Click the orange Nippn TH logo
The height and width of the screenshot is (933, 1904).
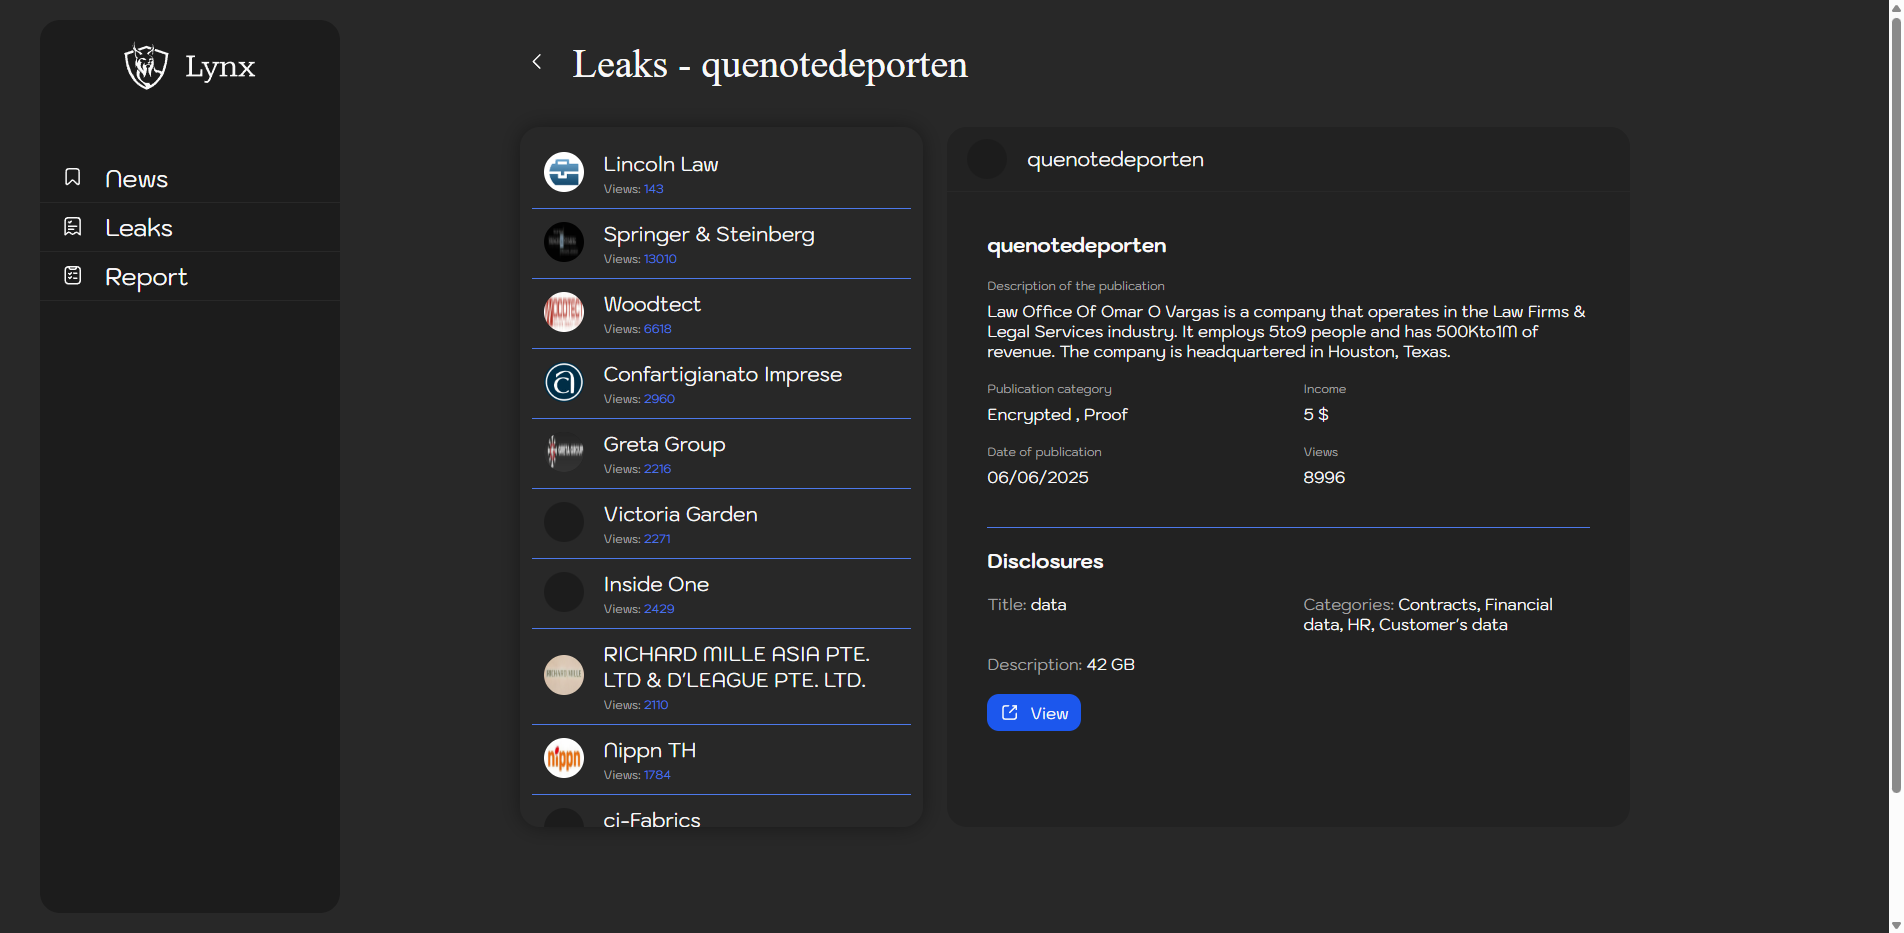coord(564,758)
